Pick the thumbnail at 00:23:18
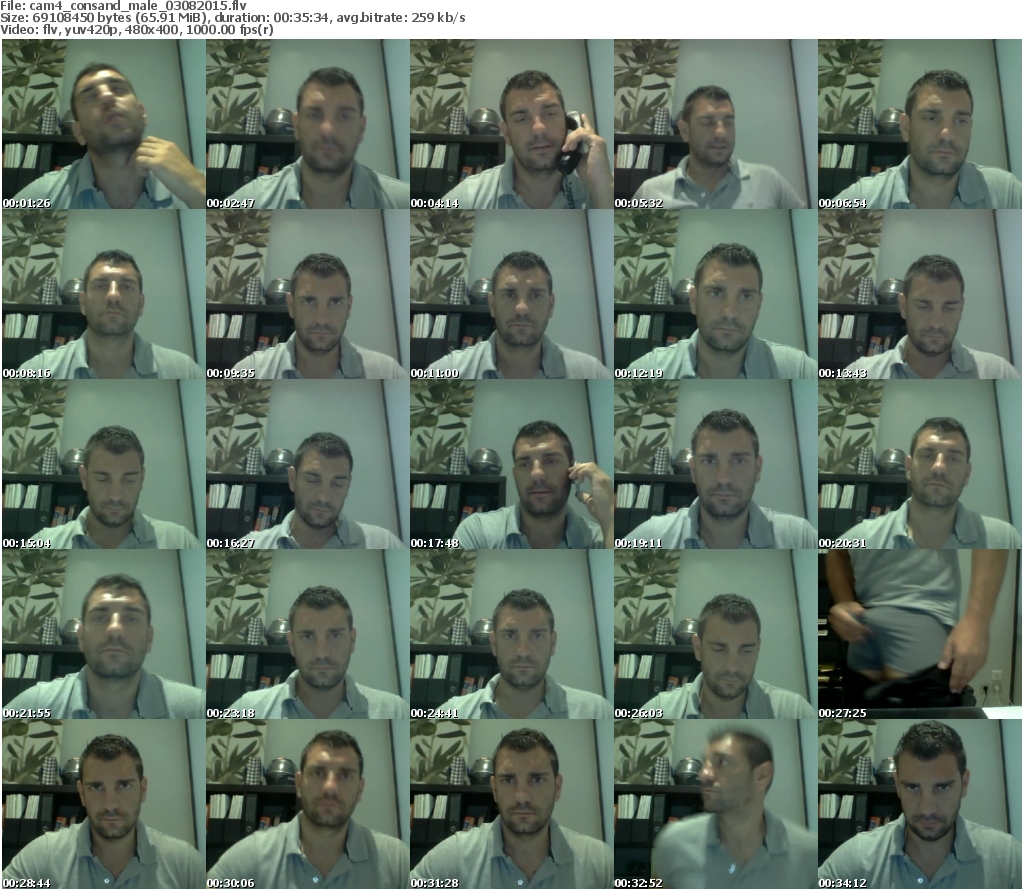The image size is (1024, 889). point(308,634)
